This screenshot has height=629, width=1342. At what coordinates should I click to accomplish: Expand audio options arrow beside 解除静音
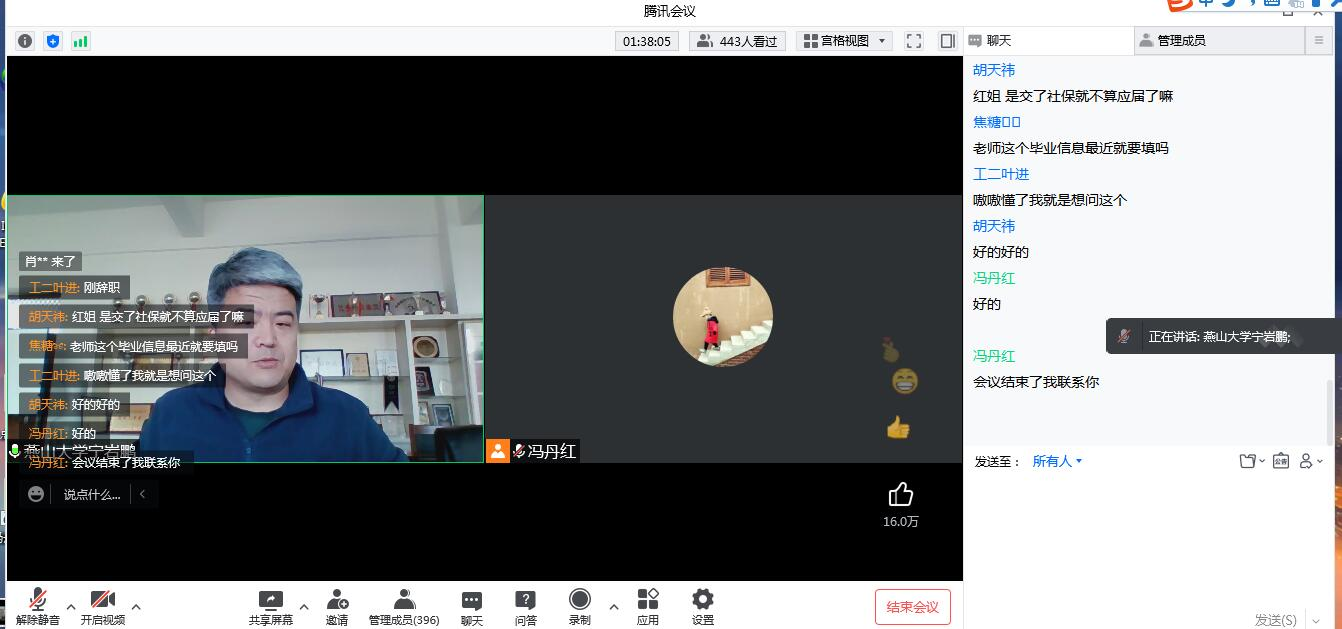tap(71, 606)
